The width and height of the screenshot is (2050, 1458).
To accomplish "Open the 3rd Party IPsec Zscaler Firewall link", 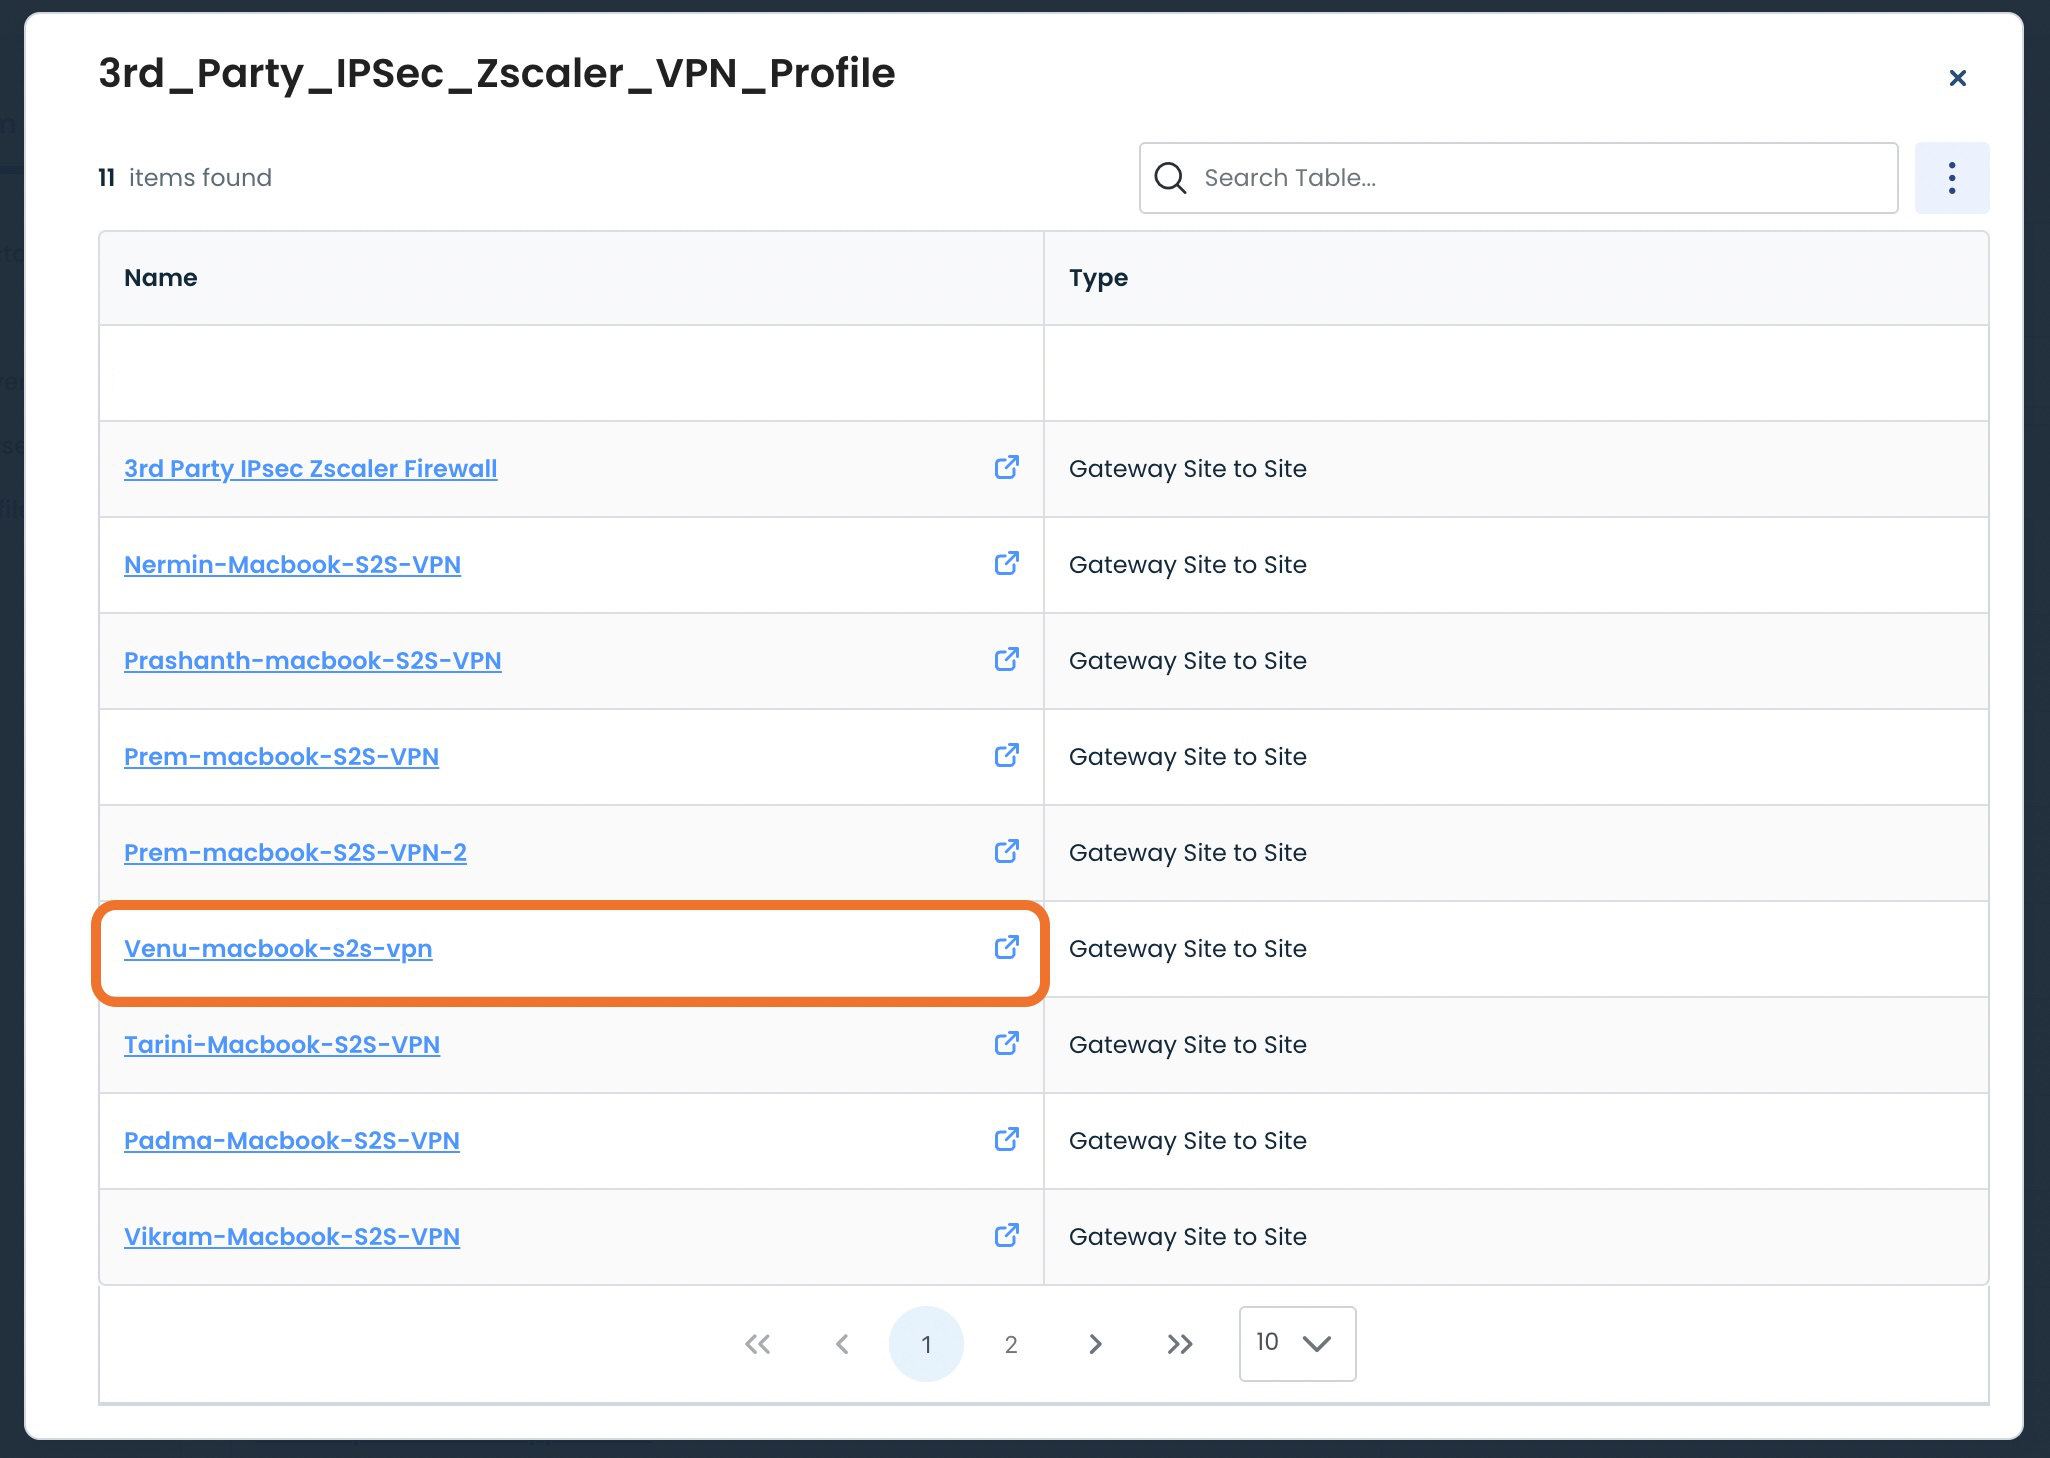I will 310,468.
